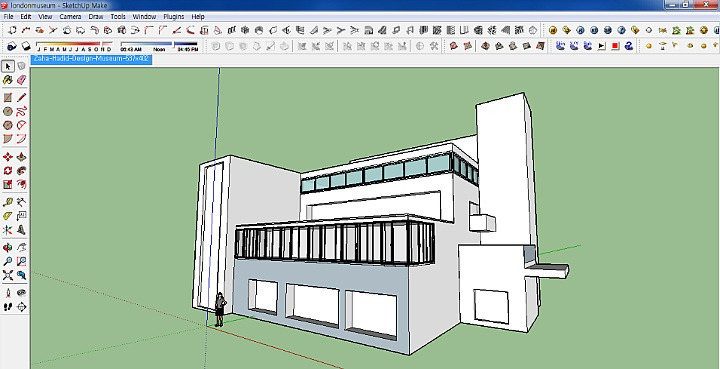This screenshot has height=369, width=720.
Task: Select the Paint Bucket tool
Action: coord(8,80)
